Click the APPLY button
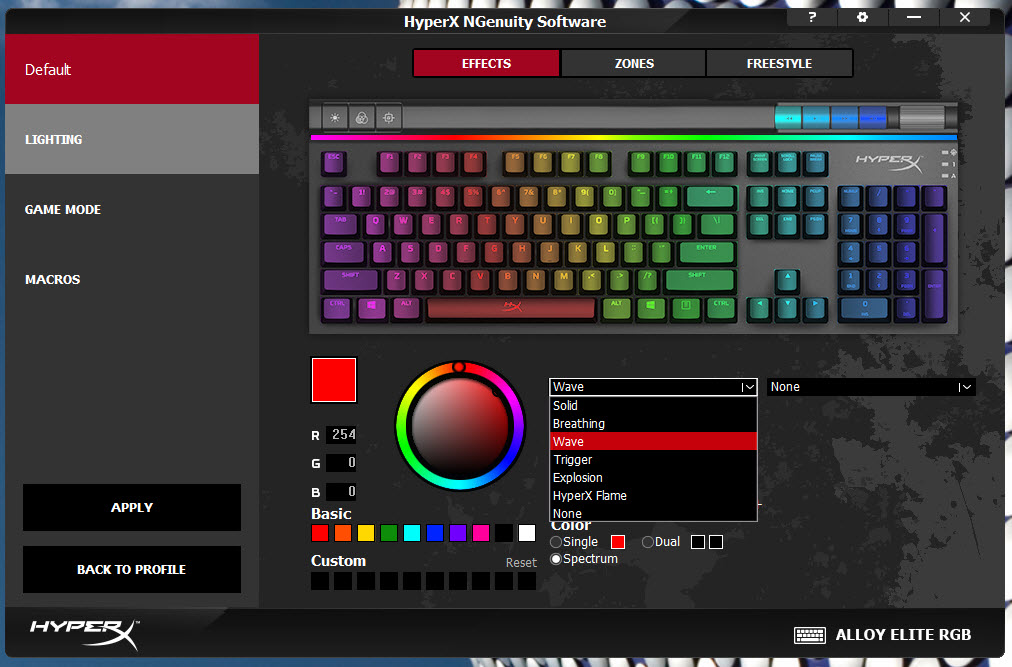This screenshot has height=667, width=1012. click(x=132, y=508)
